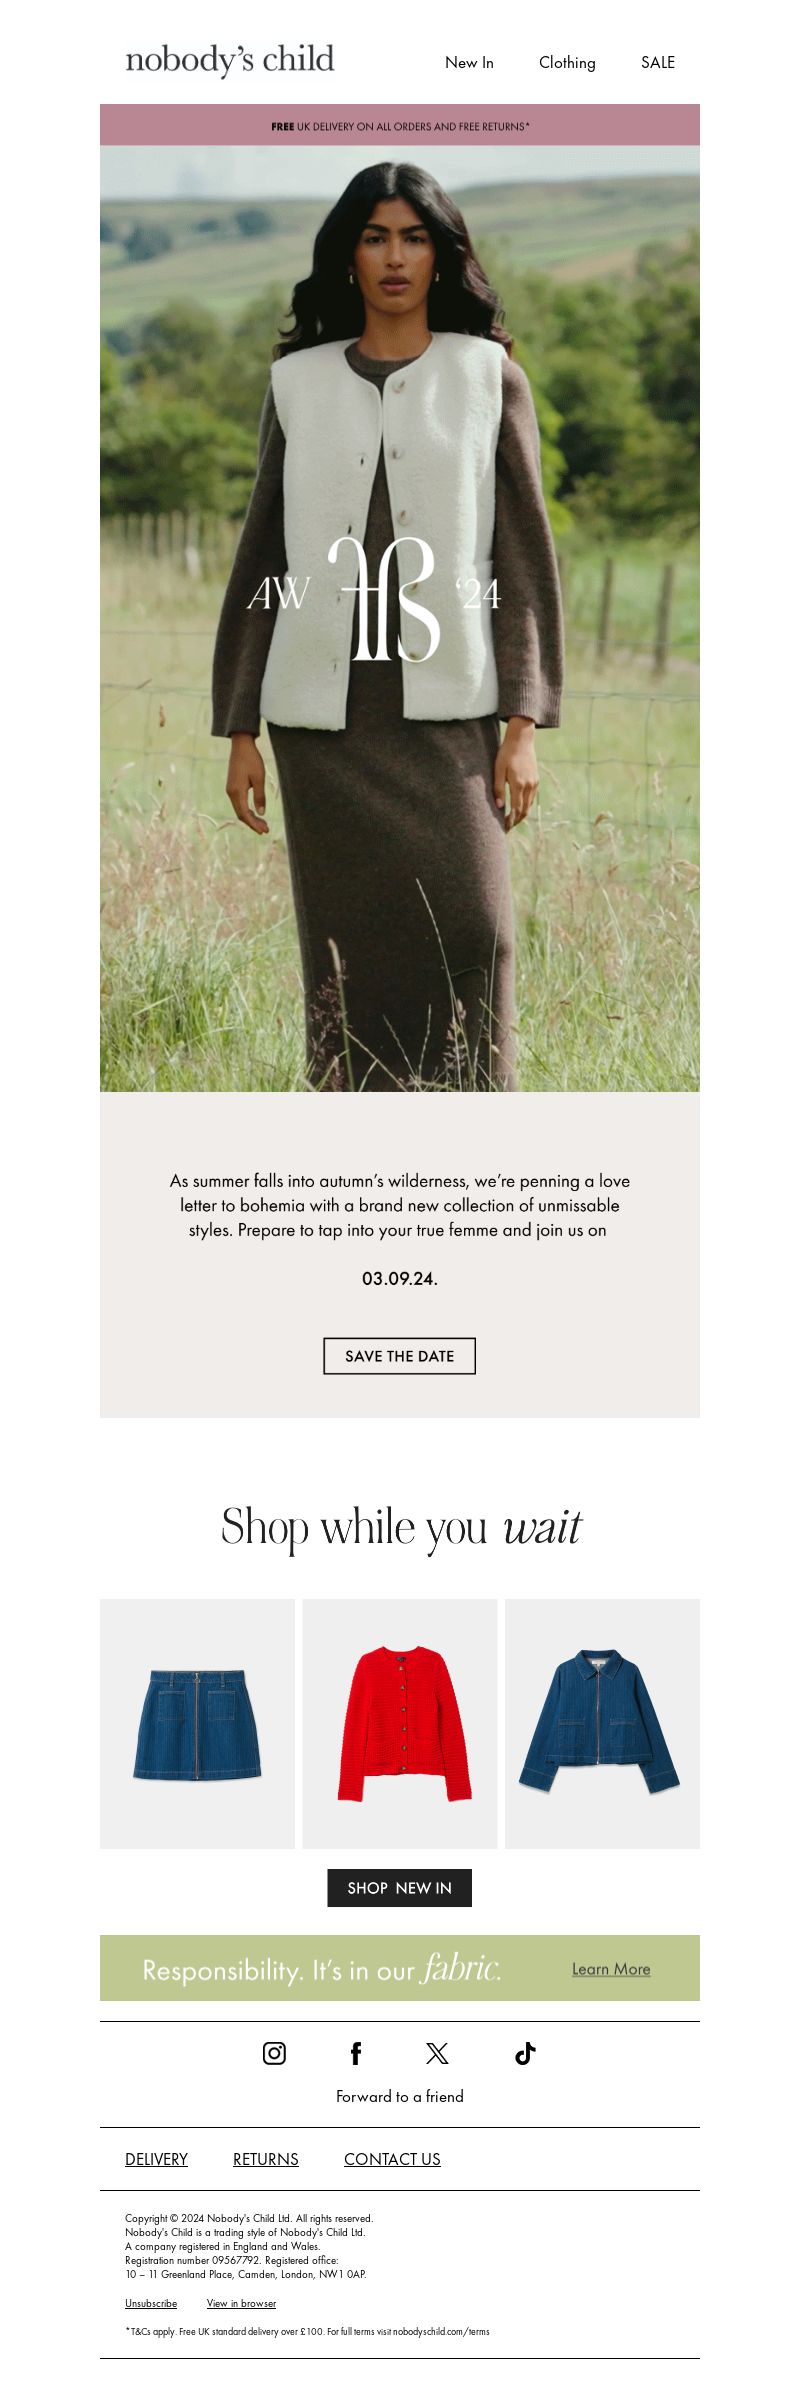Open the New In menu item
The height and width of the screenshot is (2381, 800).
click(469, 62)
